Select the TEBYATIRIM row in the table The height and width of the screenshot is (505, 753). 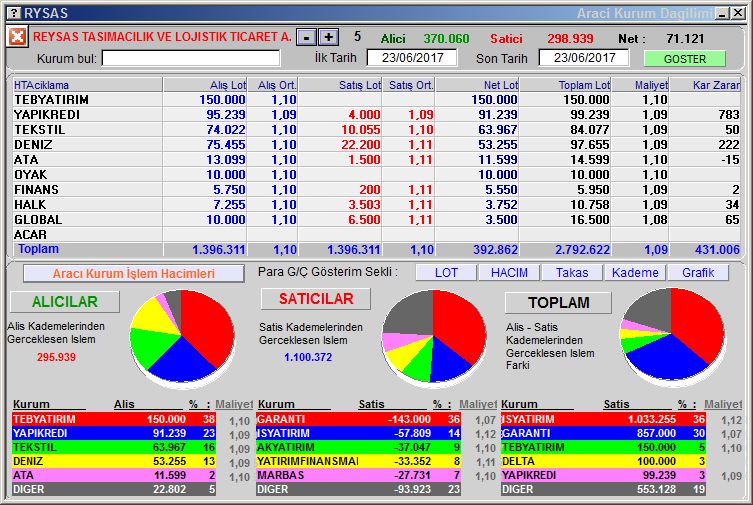coord(376,100)
